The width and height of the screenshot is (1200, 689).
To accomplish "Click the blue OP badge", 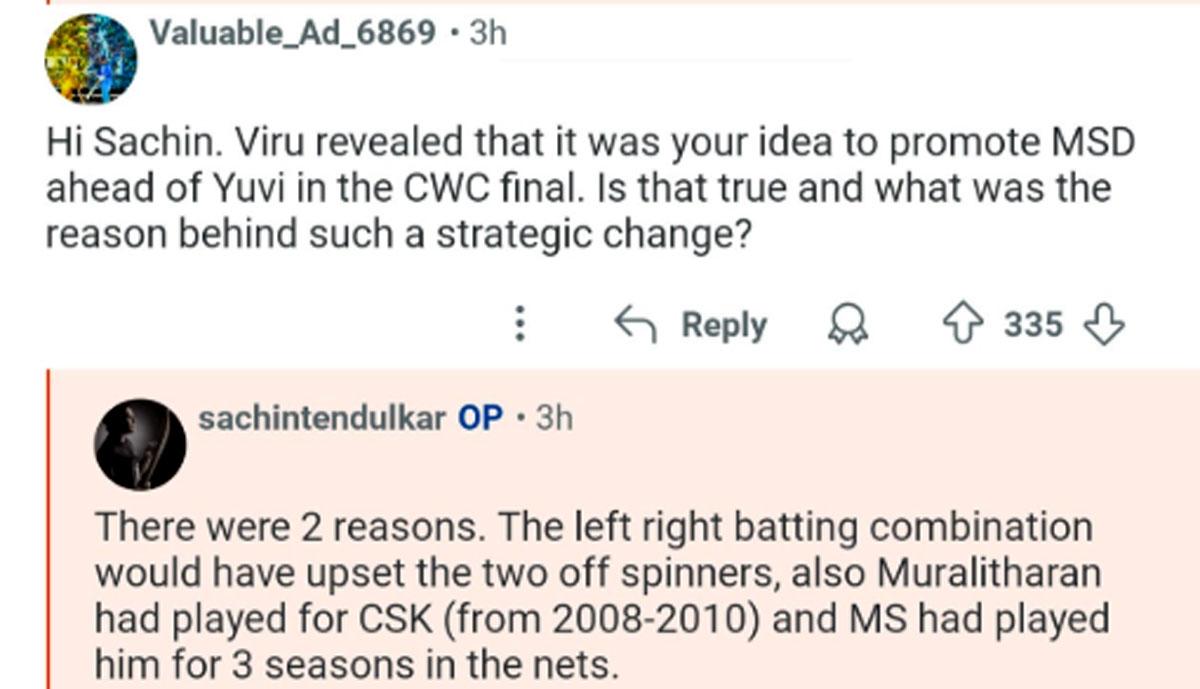I will click(x=480, y=418).
